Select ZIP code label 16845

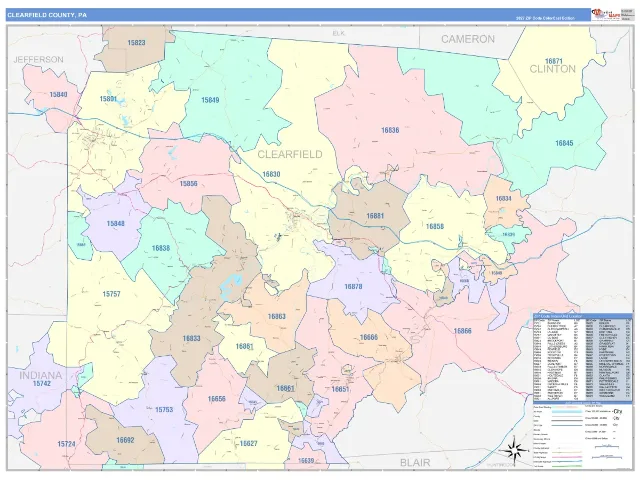point(564,143)
